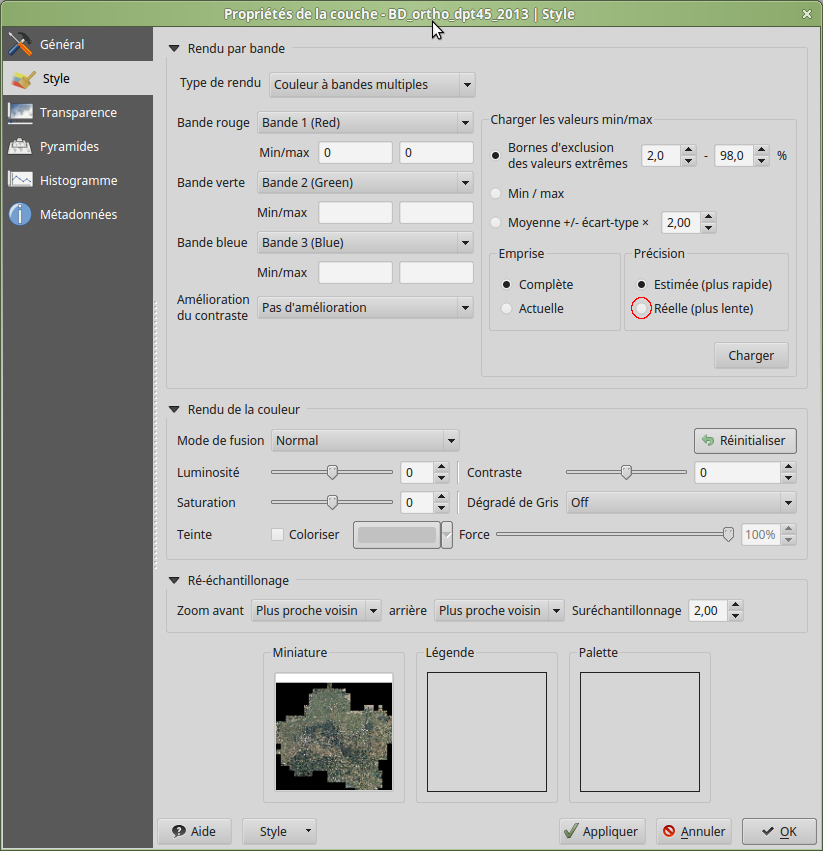Viewport: 823px width, 851px height.
Task: Click the Miniature layer thumbnail preview
Action: coord(334,731)
